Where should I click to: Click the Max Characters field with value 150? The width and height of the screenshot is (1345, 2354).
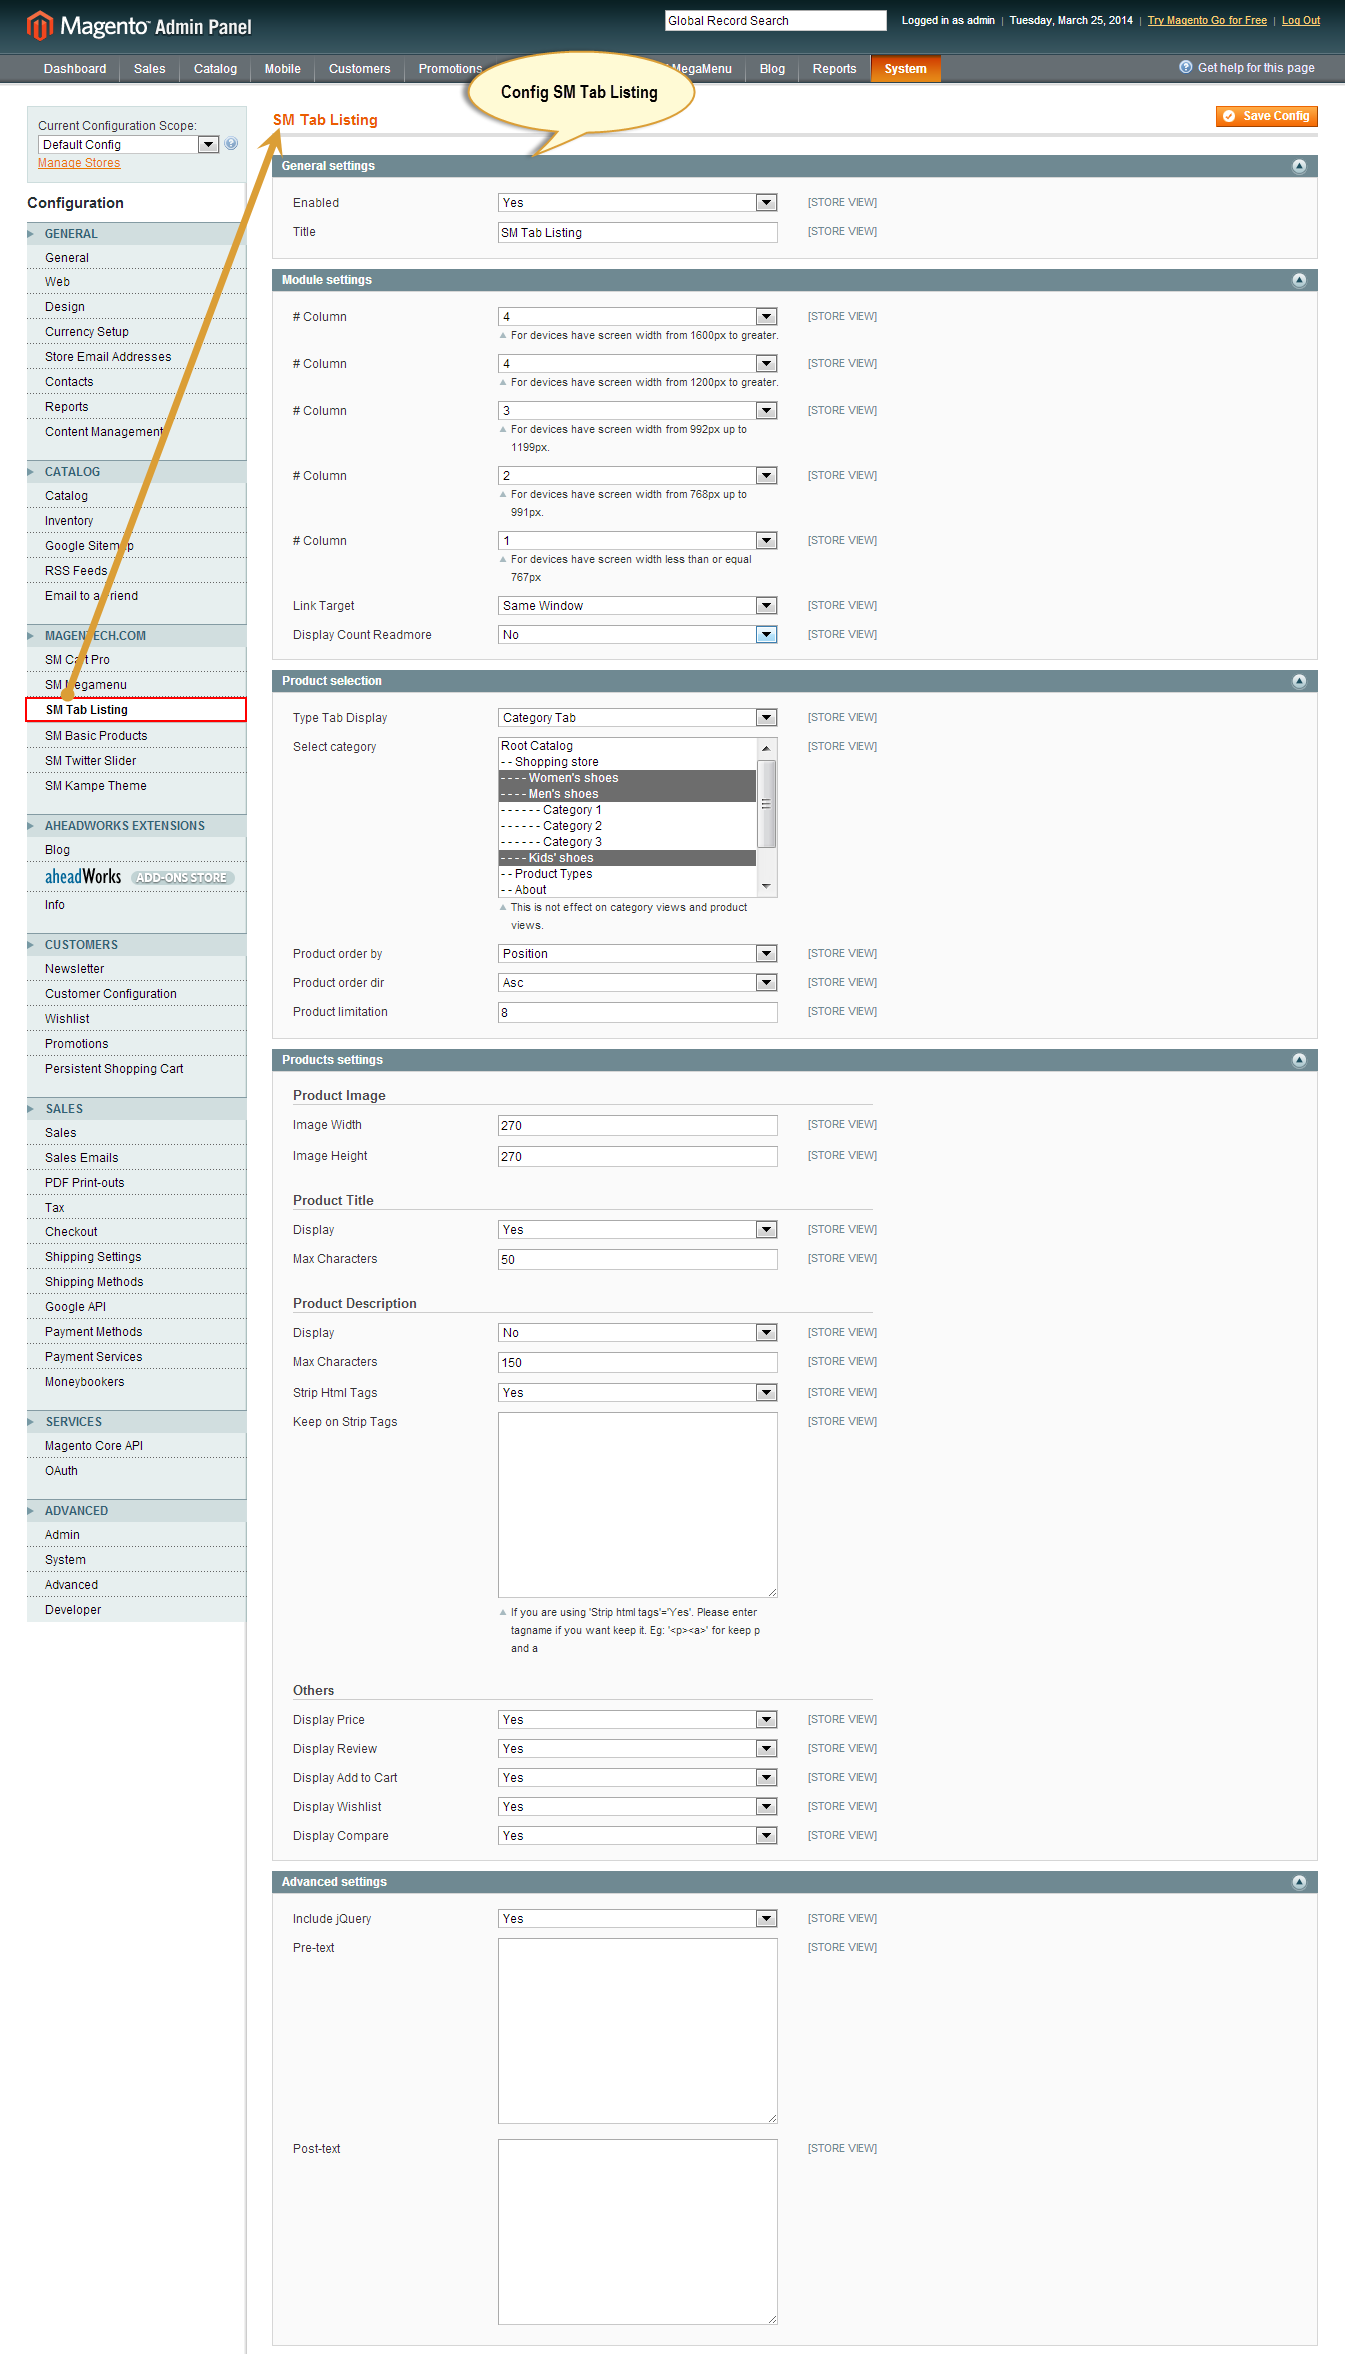tap(637, 1363)
